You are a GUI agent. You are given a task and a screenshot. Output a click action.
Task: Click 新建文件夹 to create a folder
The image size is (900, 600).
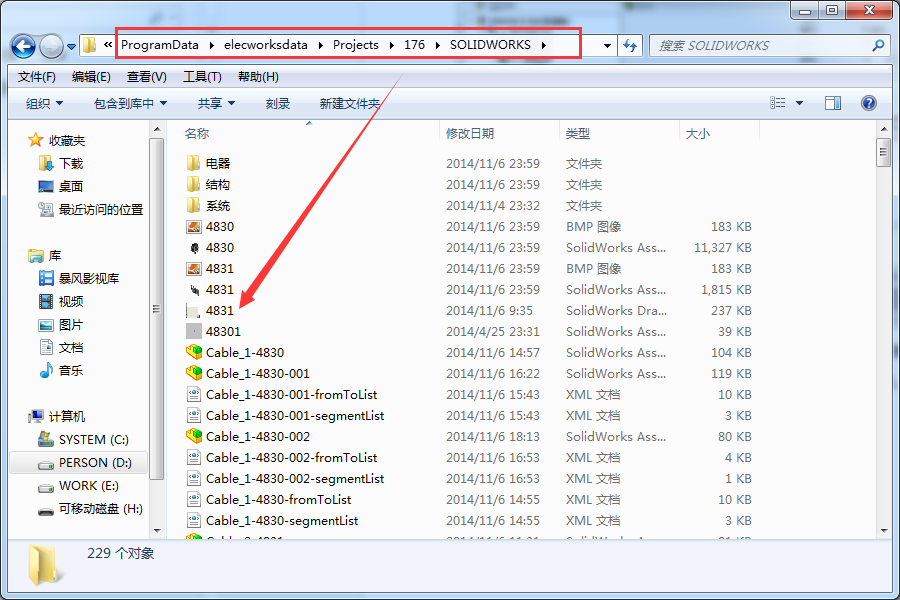[x=350, y=103]
